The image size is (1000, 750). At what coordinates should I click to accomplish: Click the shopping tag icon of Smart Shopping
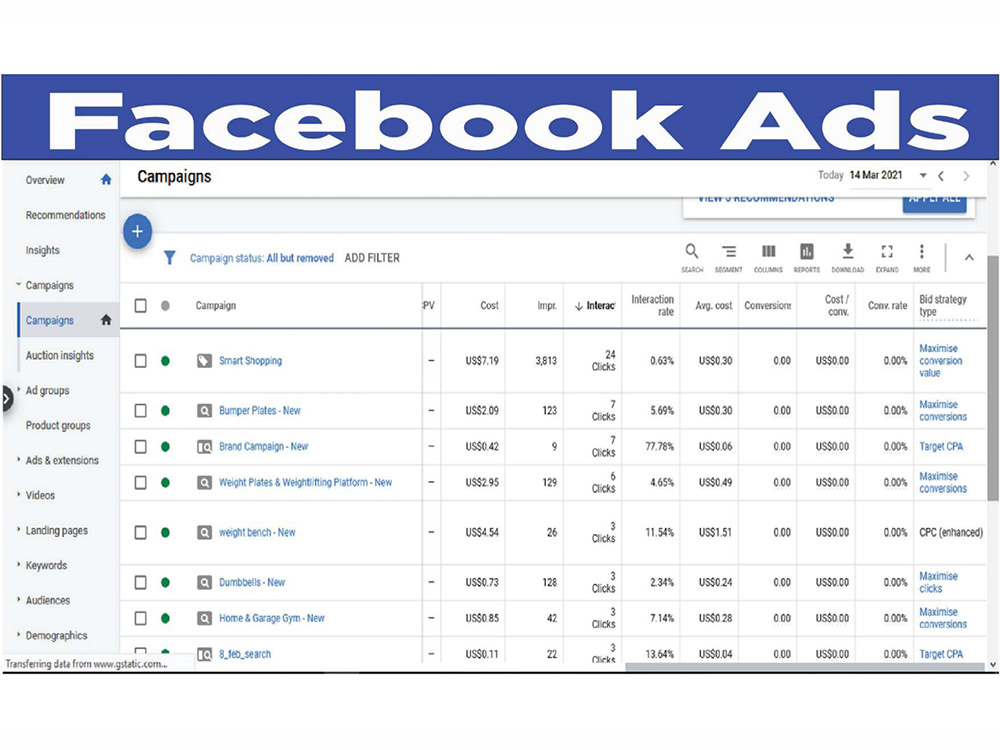[204, 361]
